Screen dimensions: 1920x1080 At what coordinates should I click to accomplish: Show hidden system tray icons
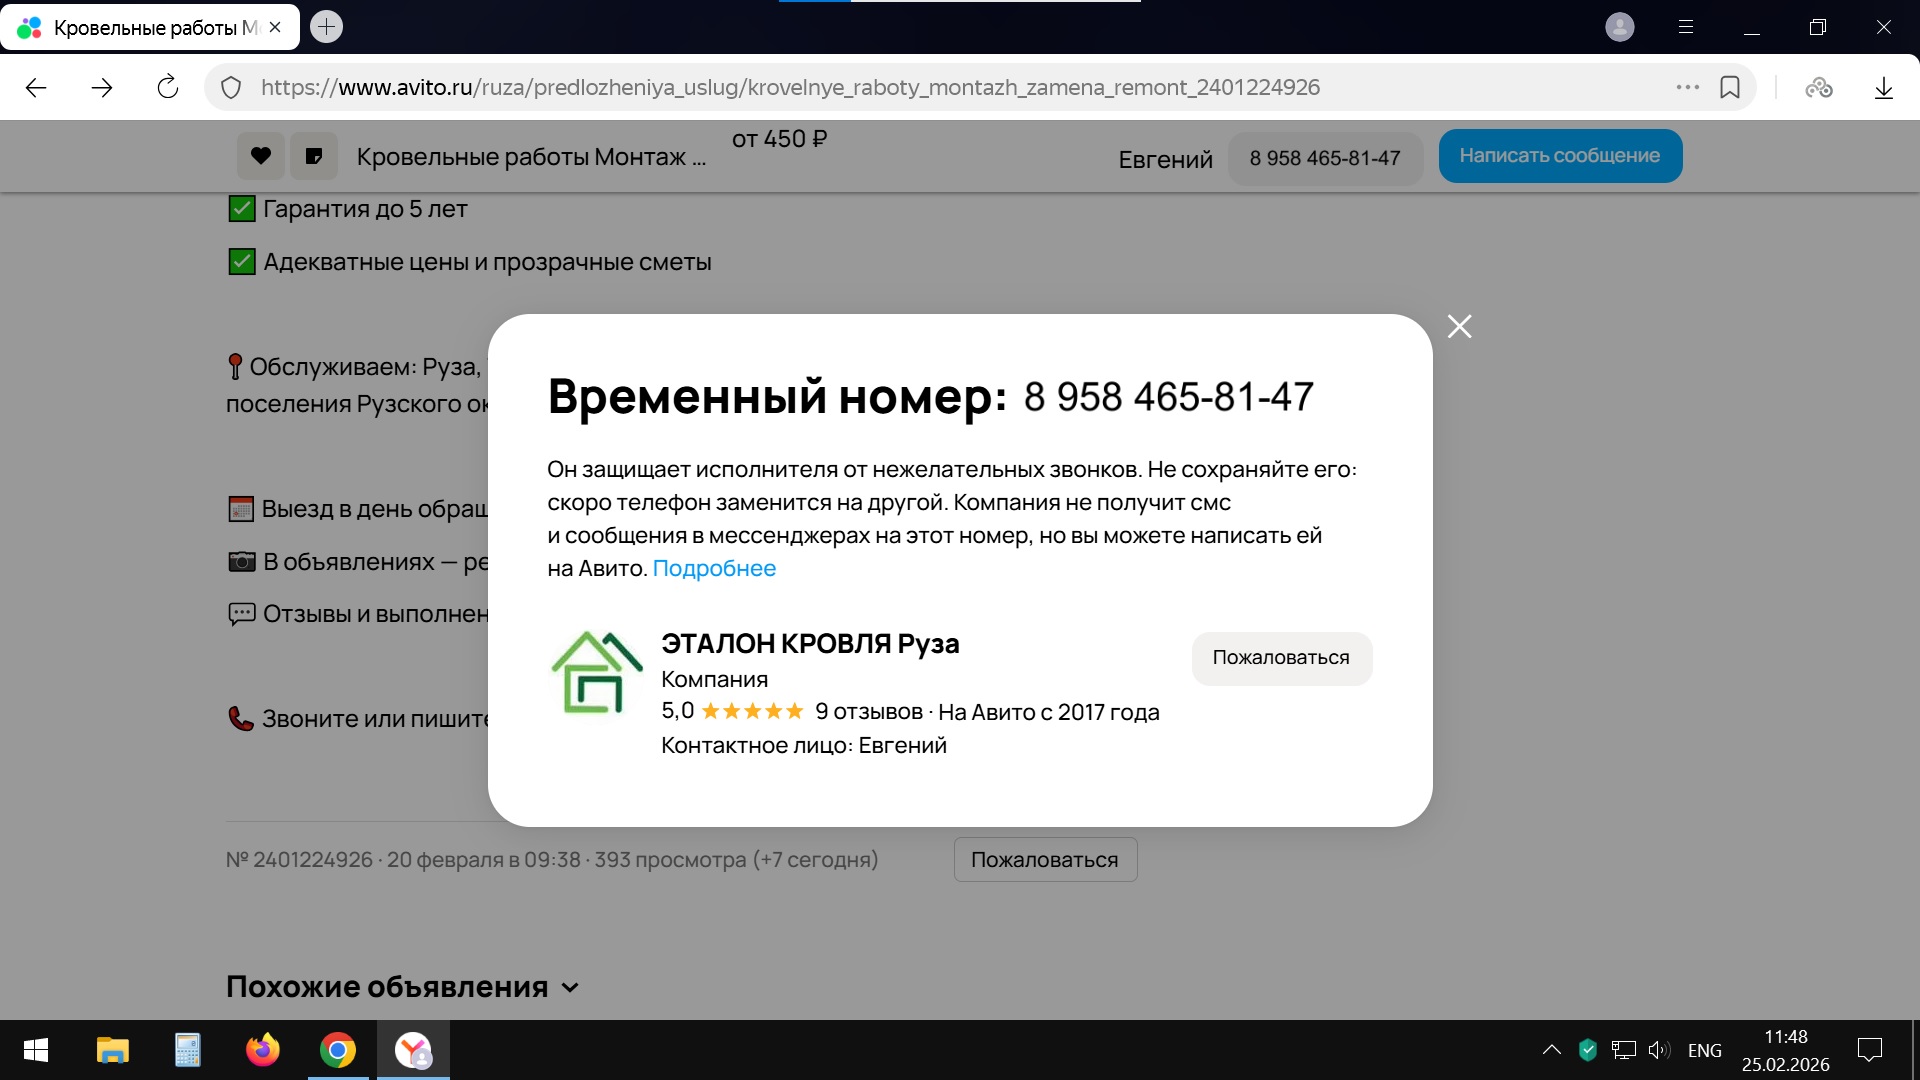1551,1050
